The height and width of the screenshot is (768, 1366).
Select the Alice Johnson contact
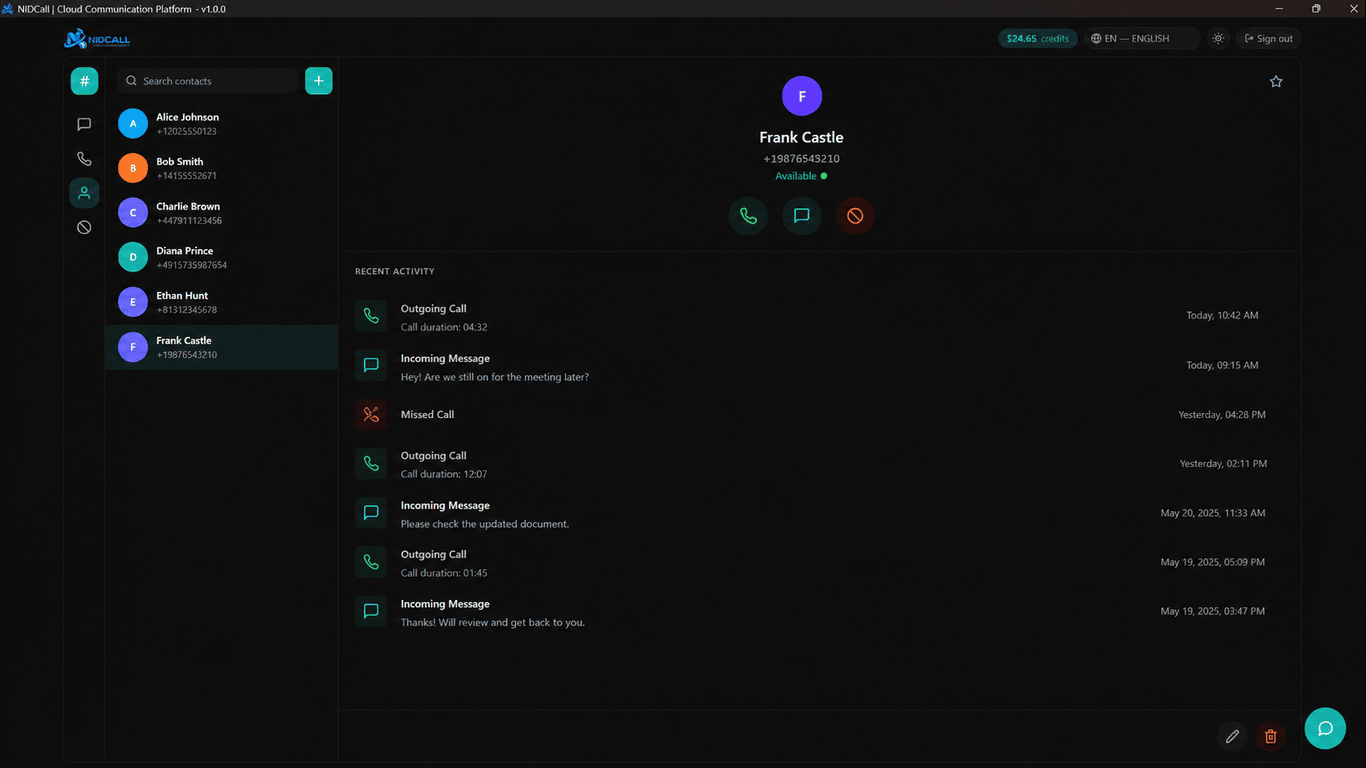coord(221,124)
